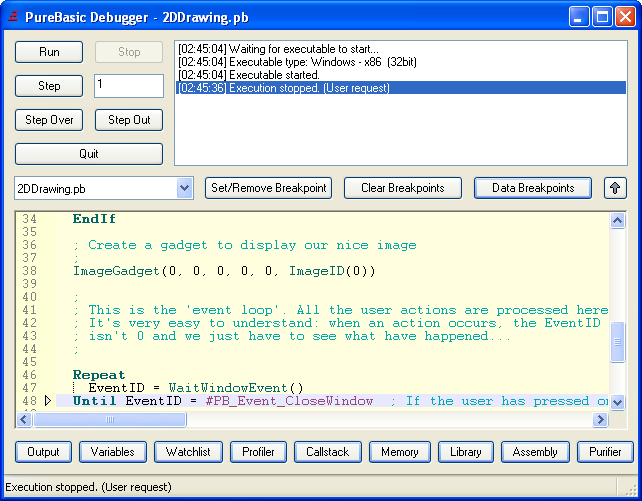
Task: Click the comment starting 'isn't 0 and we just'
Action: [292, 336]
